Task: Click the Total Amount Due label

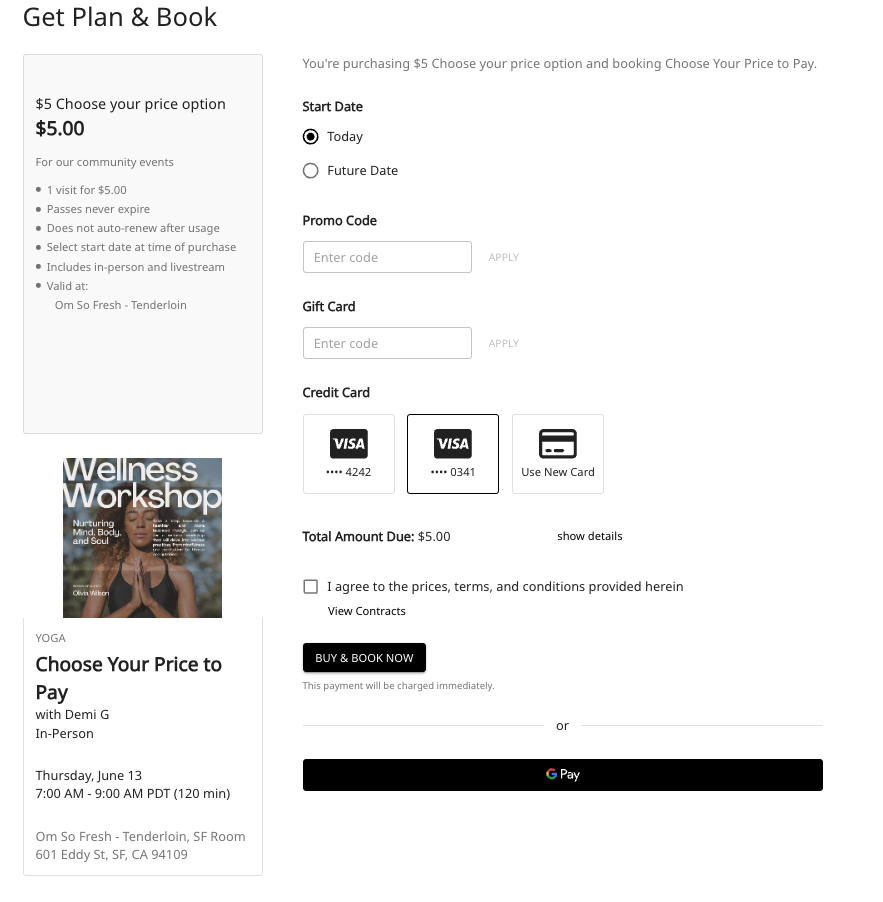Action: coord(358,537)
